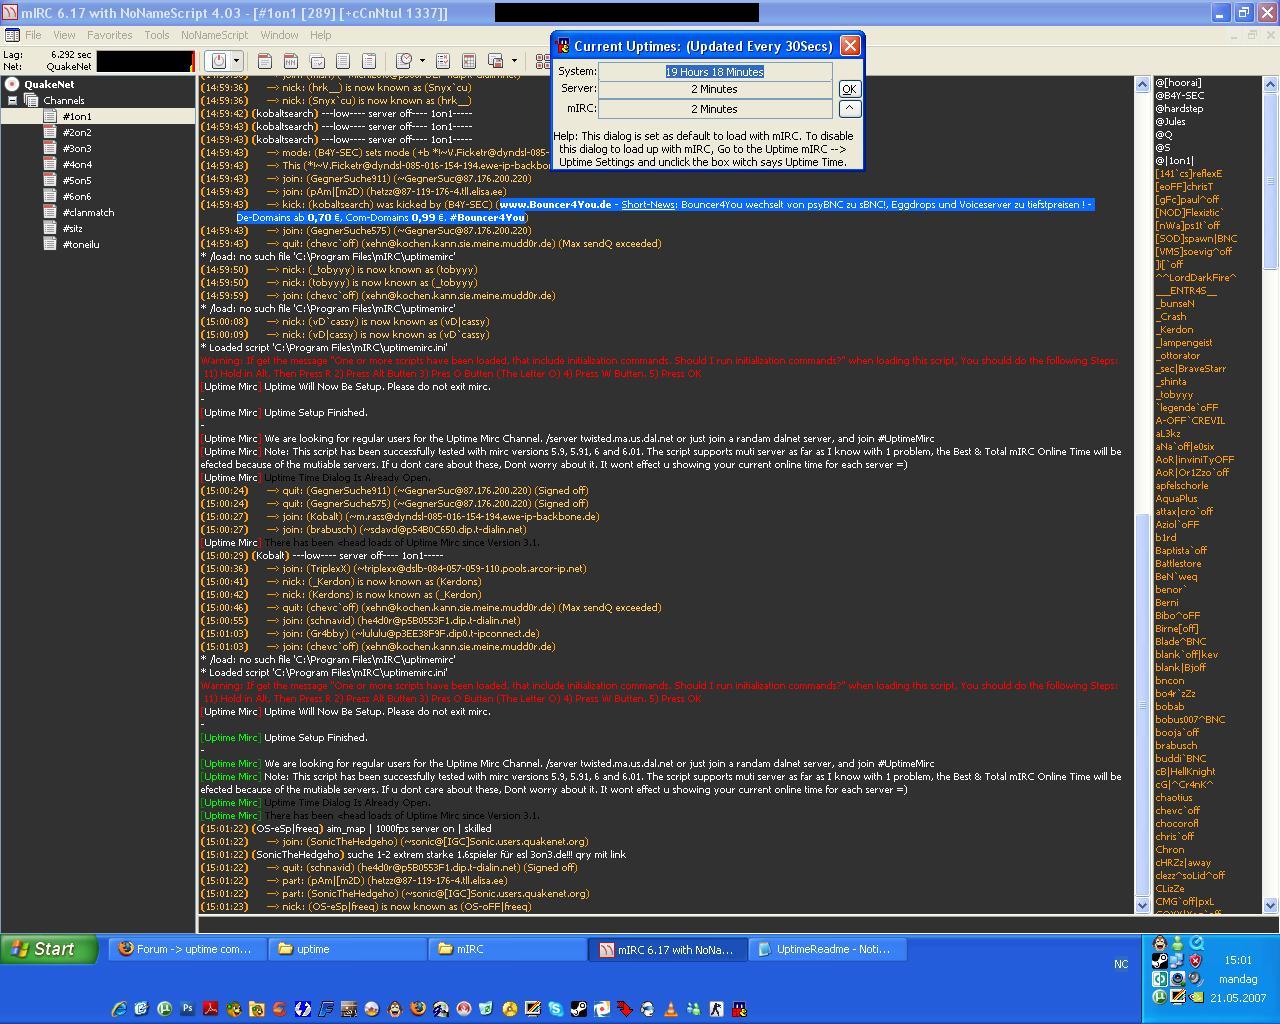This screenshot has height=1024, width=1280.
Task: Click the chat scrollbar up arrow
Action: tap(1142, 84)
